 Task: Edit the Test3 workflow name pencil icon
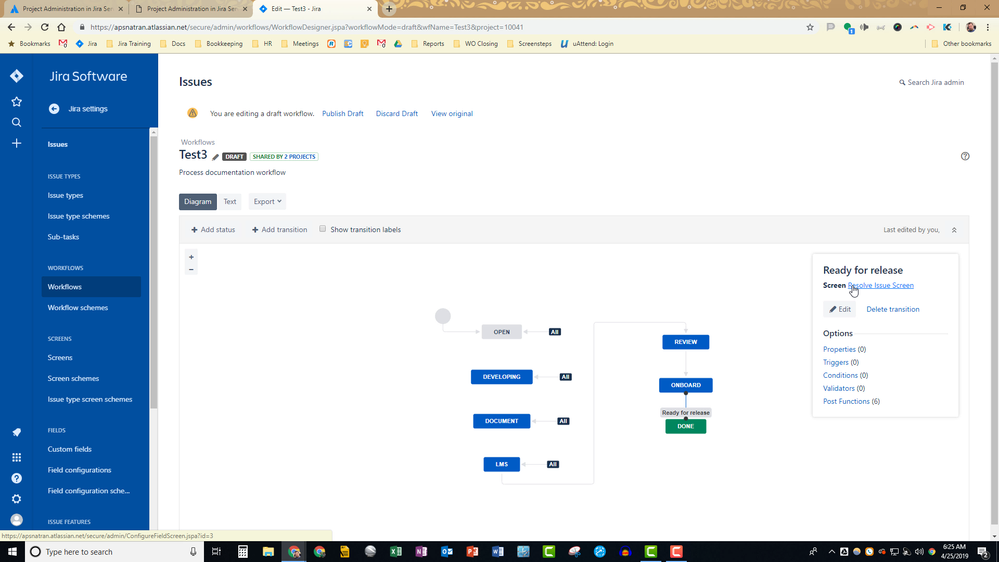tap(215, 157)
